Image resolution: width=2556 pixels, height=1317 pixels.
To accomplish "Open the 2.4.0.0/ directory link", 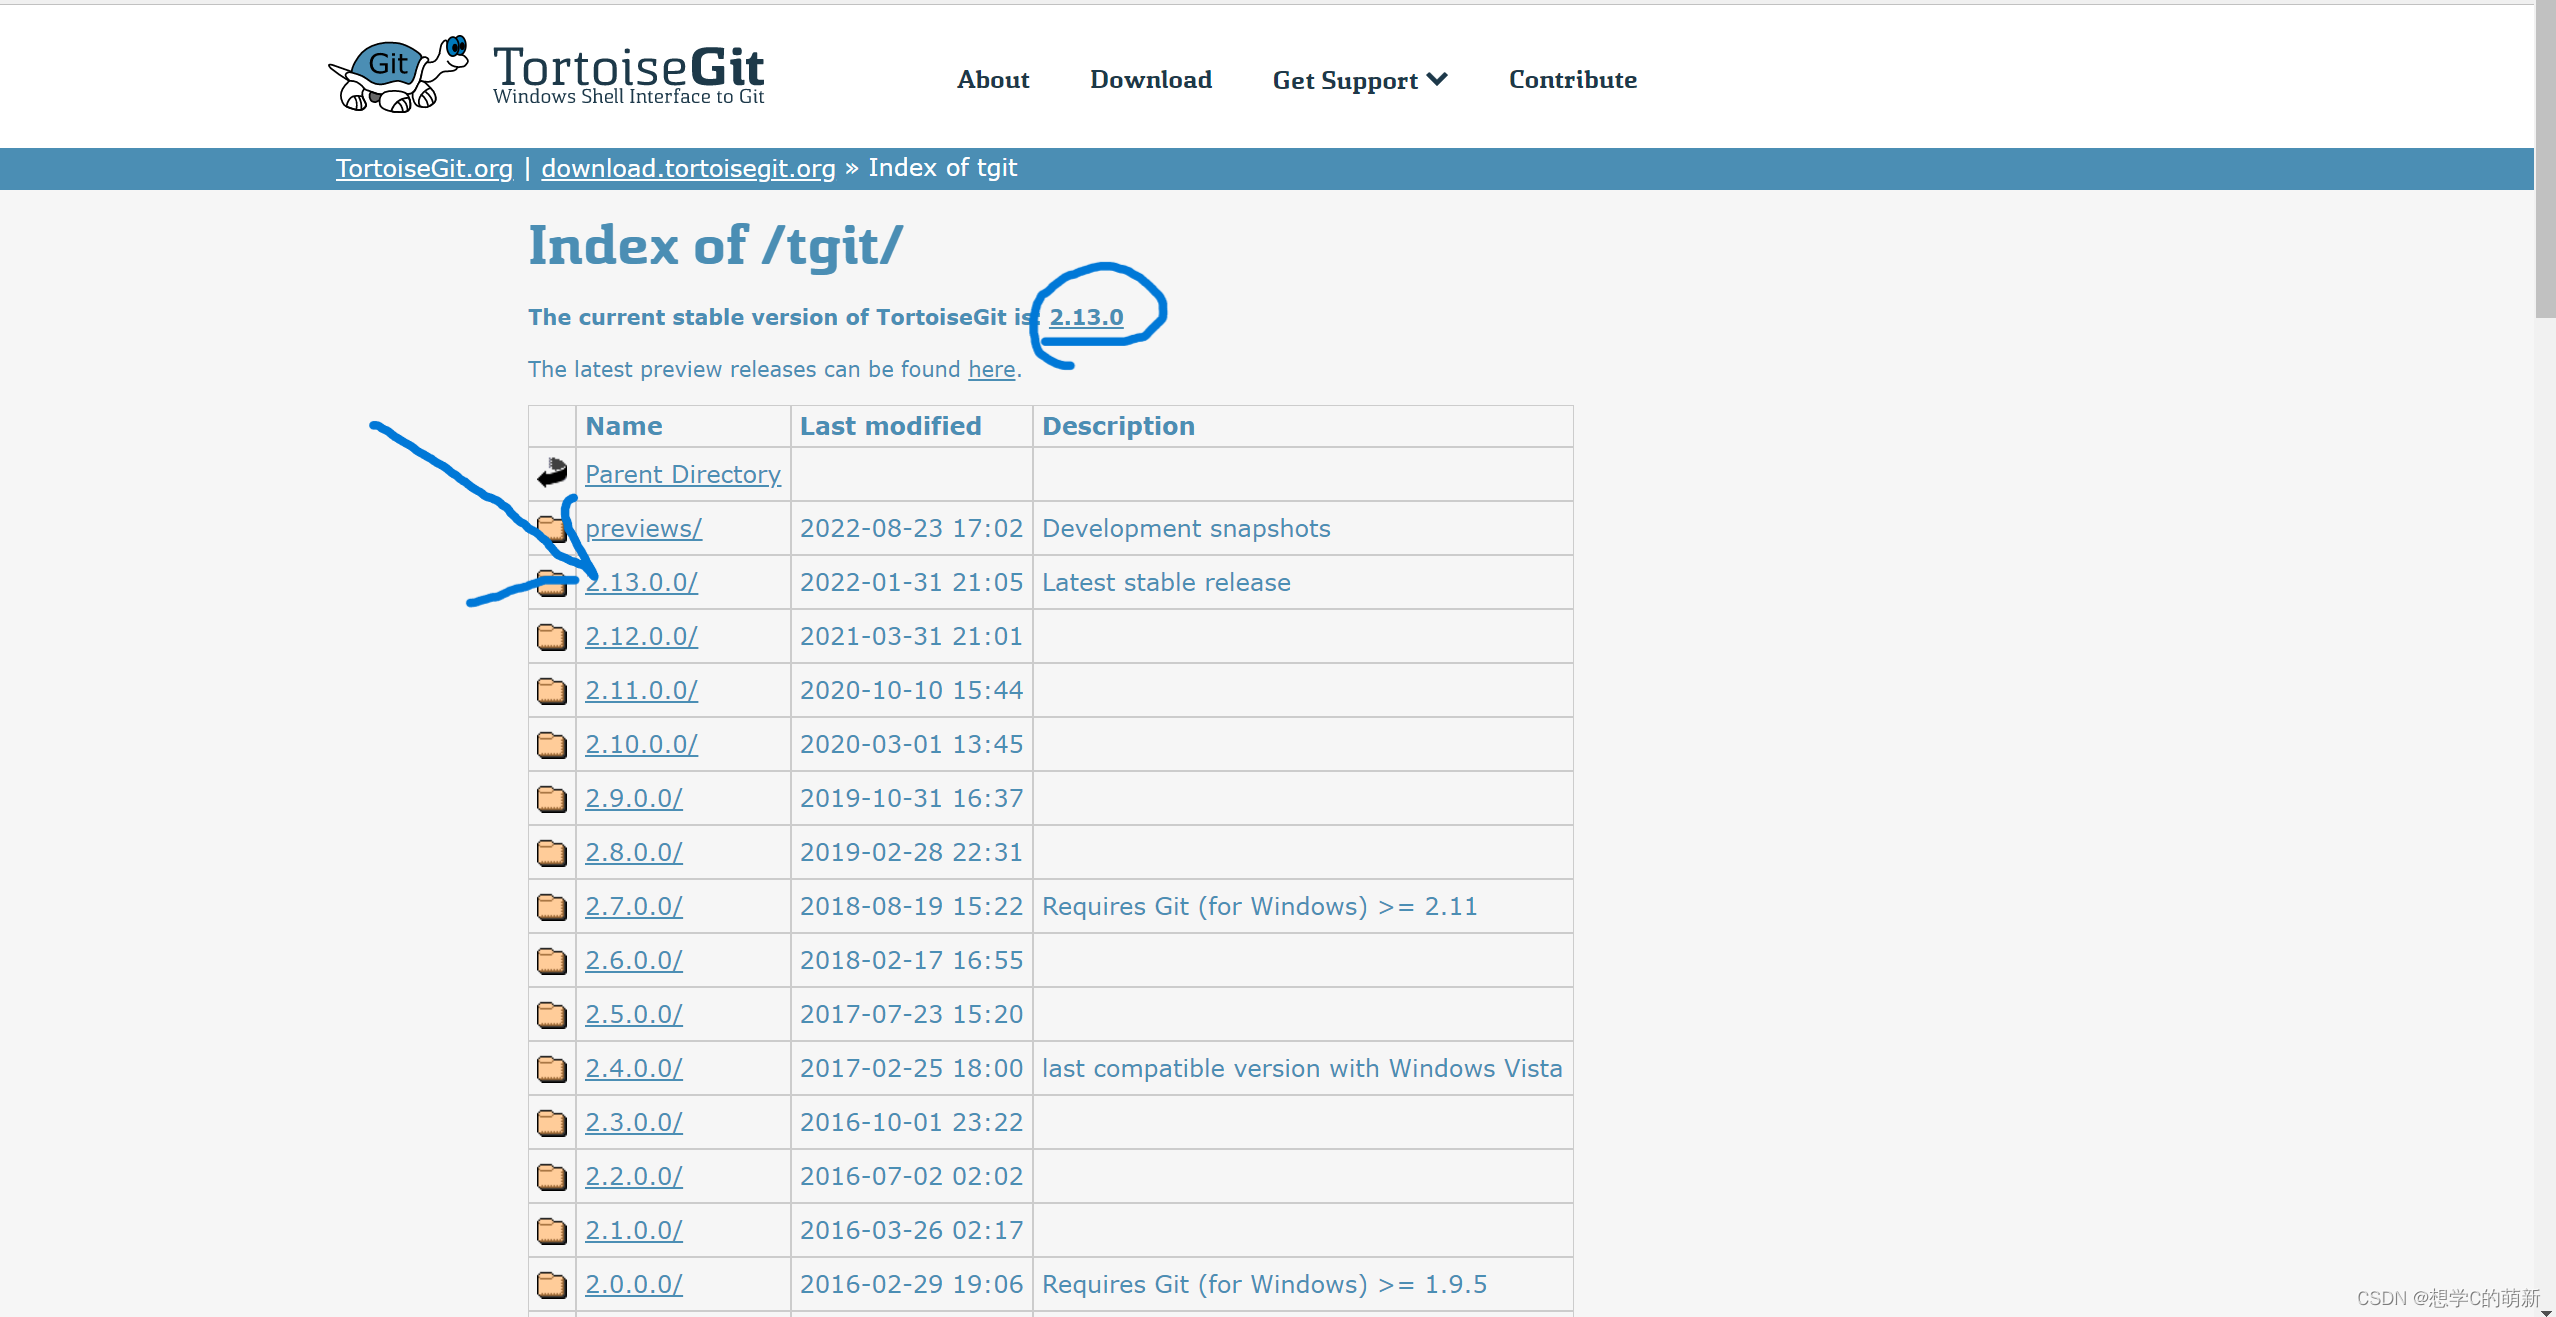I will pos(633,1068).
